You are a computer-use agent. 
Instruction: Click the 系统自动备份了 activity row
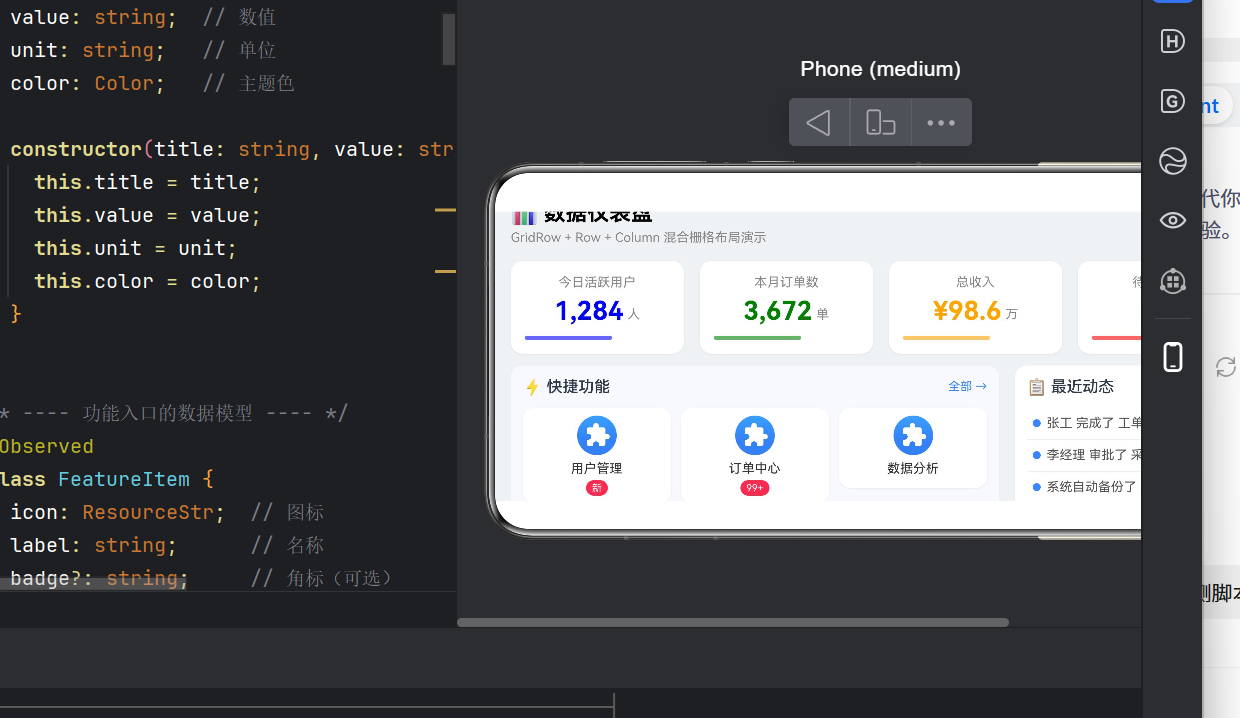1087,487
